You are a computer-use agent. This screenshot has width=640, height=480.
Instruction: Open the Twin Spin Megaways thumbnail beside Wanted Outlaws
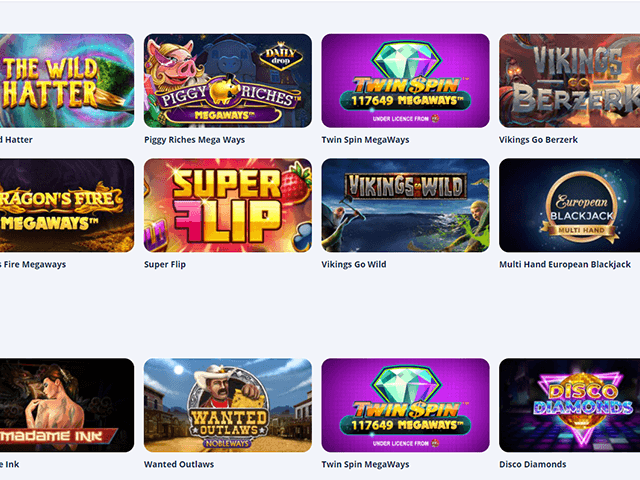click(405, 405)
